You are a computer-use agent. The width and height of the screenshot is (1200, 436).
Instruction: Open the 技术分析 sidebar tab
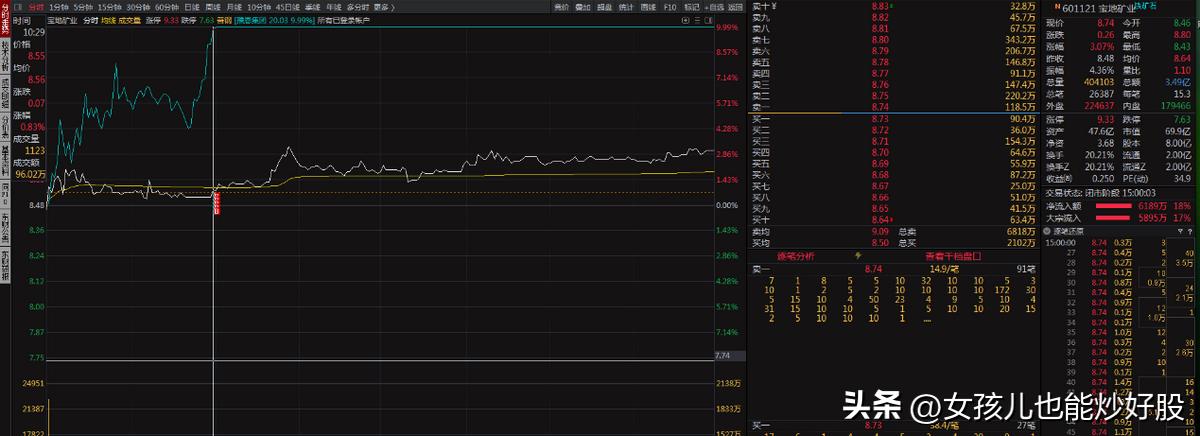(x=5, y=54)
